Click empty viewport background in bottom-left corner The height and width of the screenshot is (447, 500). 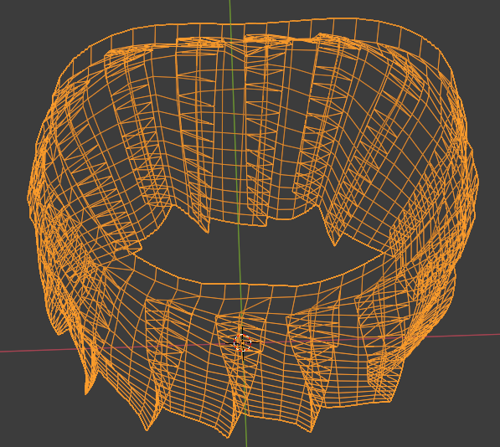(33, 417)
